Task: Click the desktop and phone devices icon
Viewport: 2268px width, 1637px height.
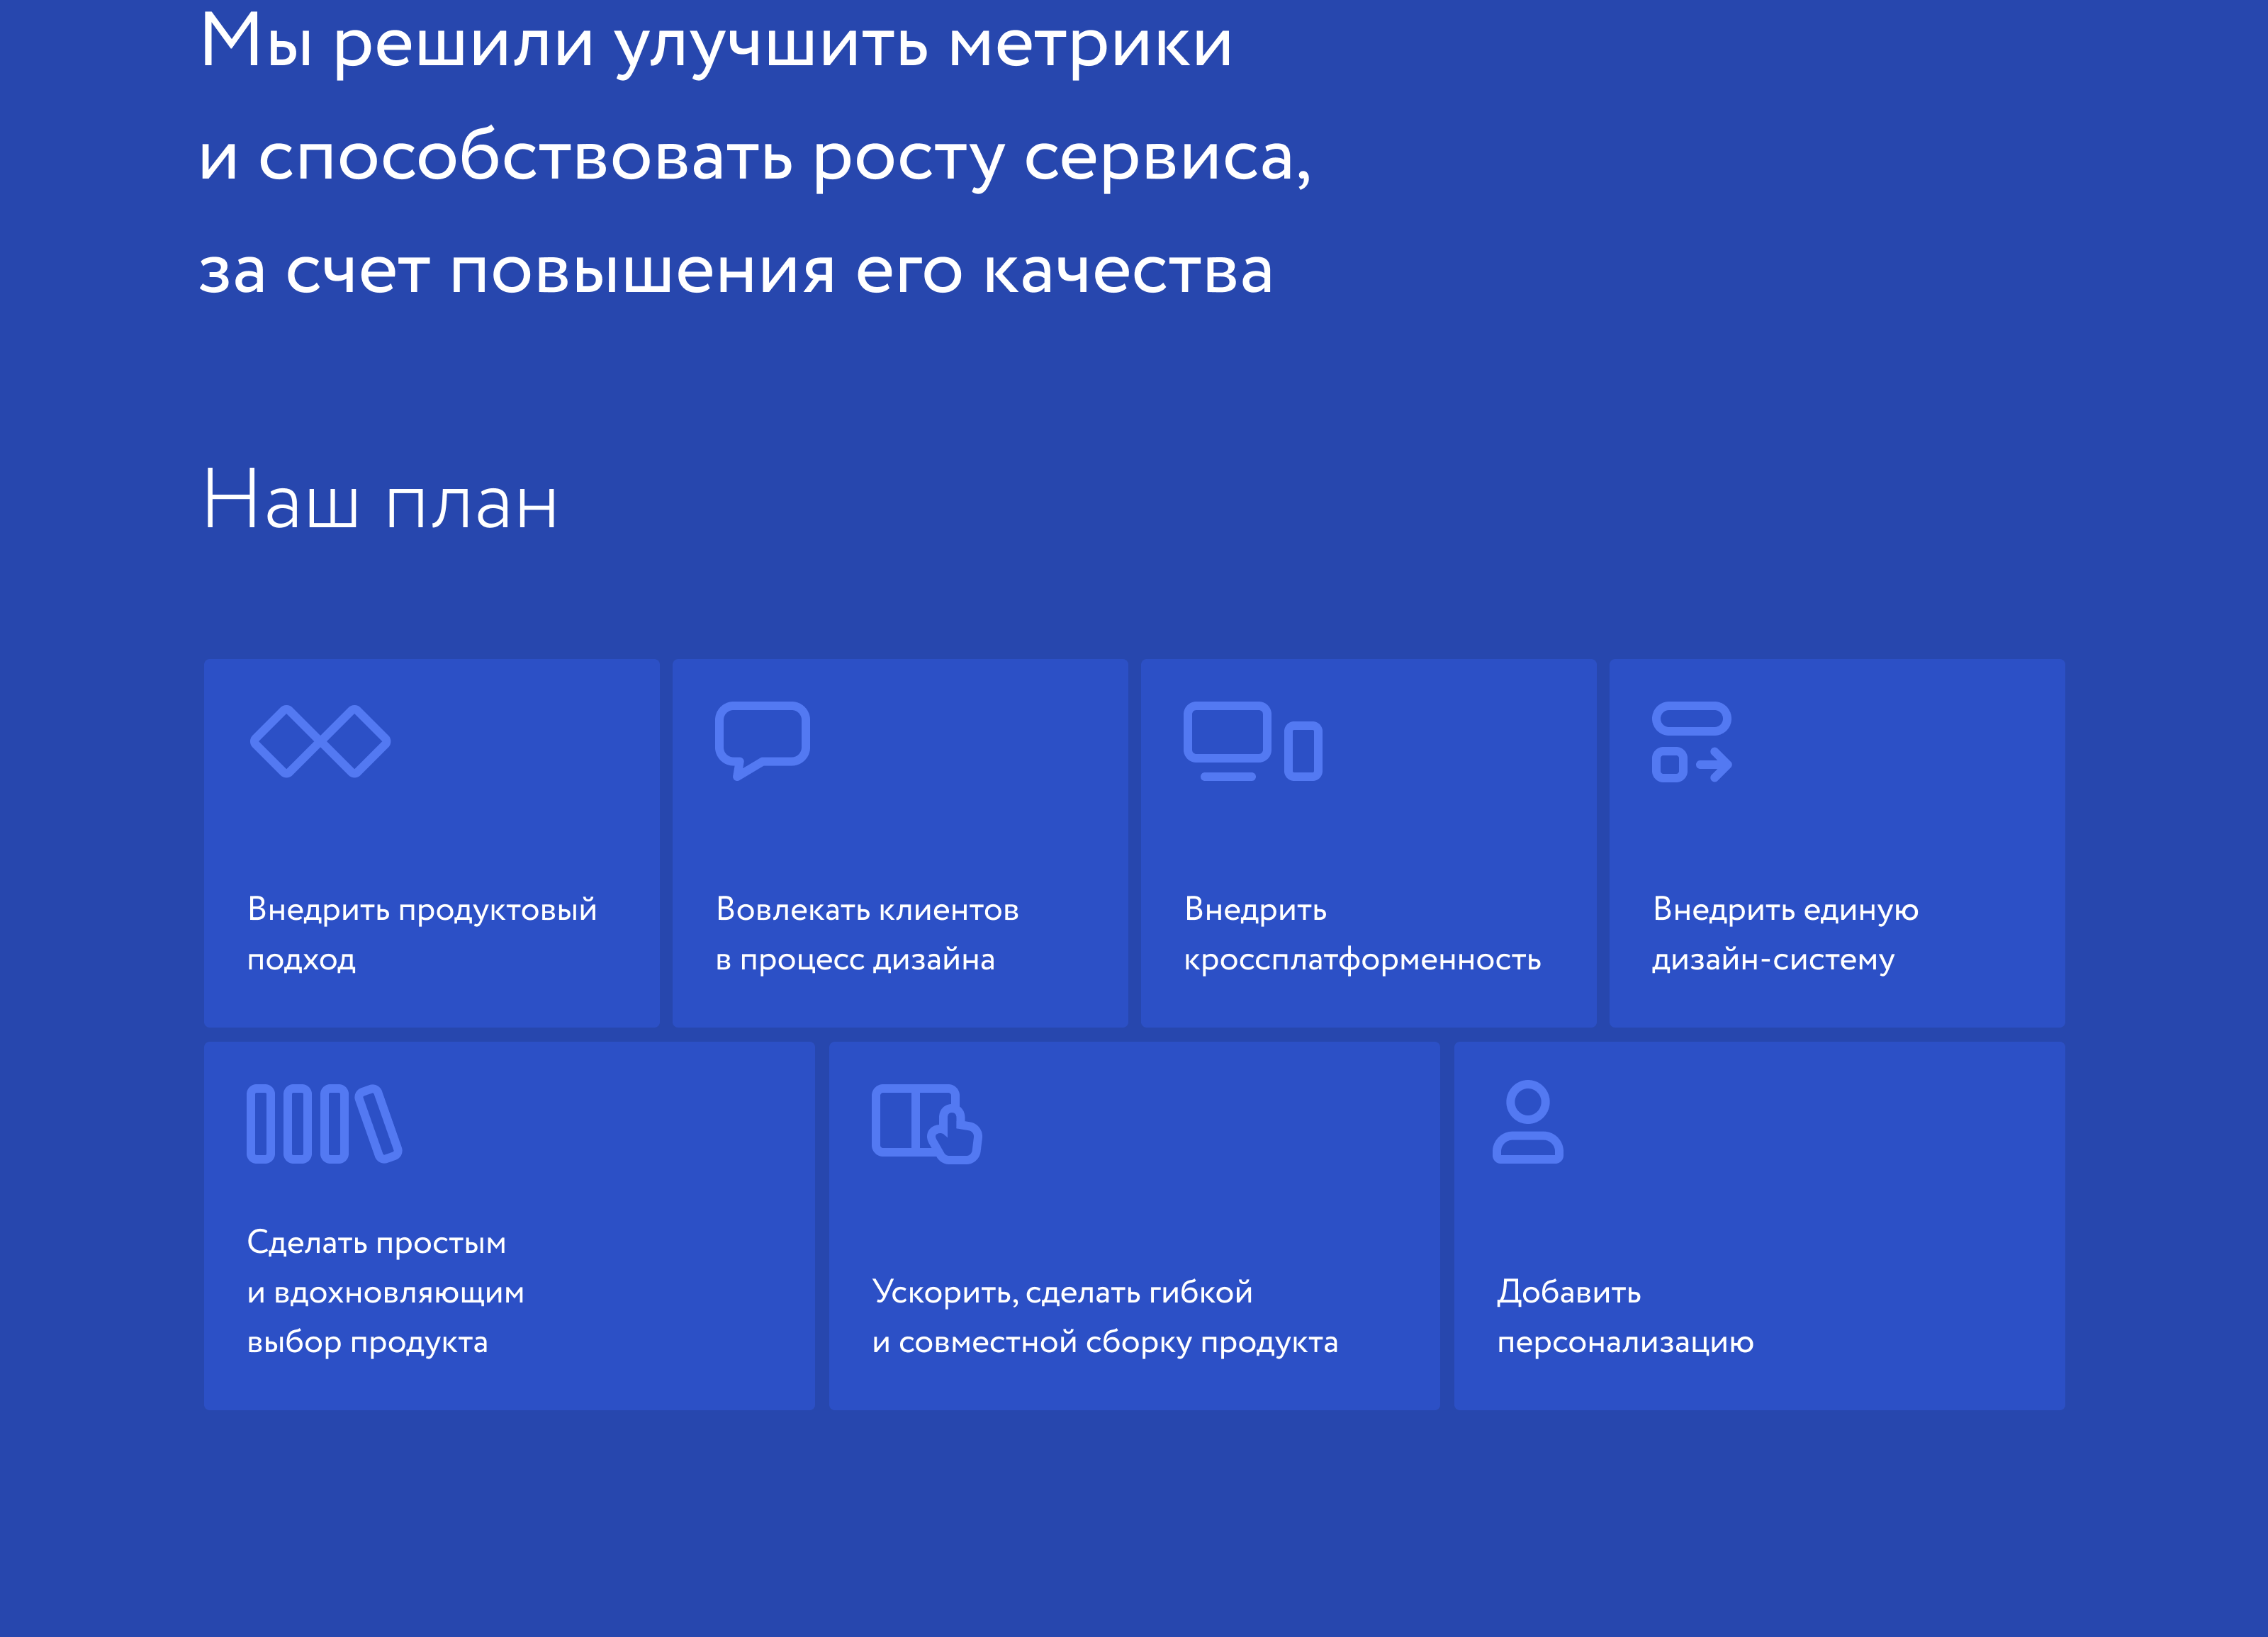Action: [1253, 741]
